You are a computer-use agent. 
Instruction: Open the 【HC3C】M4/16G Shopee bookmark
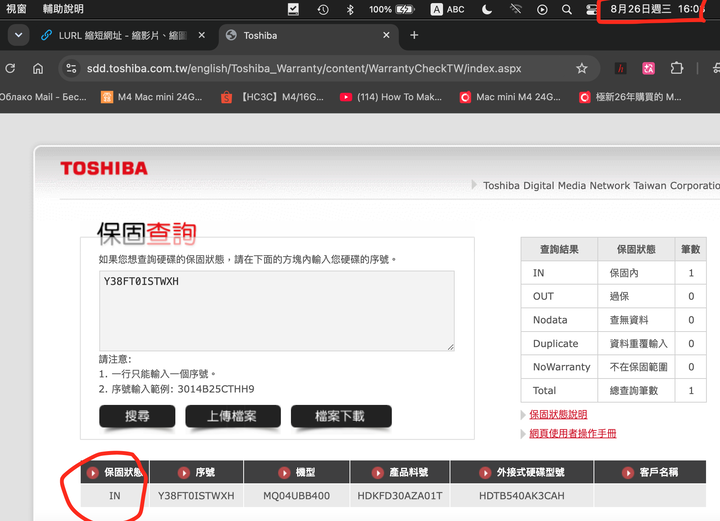272,97
